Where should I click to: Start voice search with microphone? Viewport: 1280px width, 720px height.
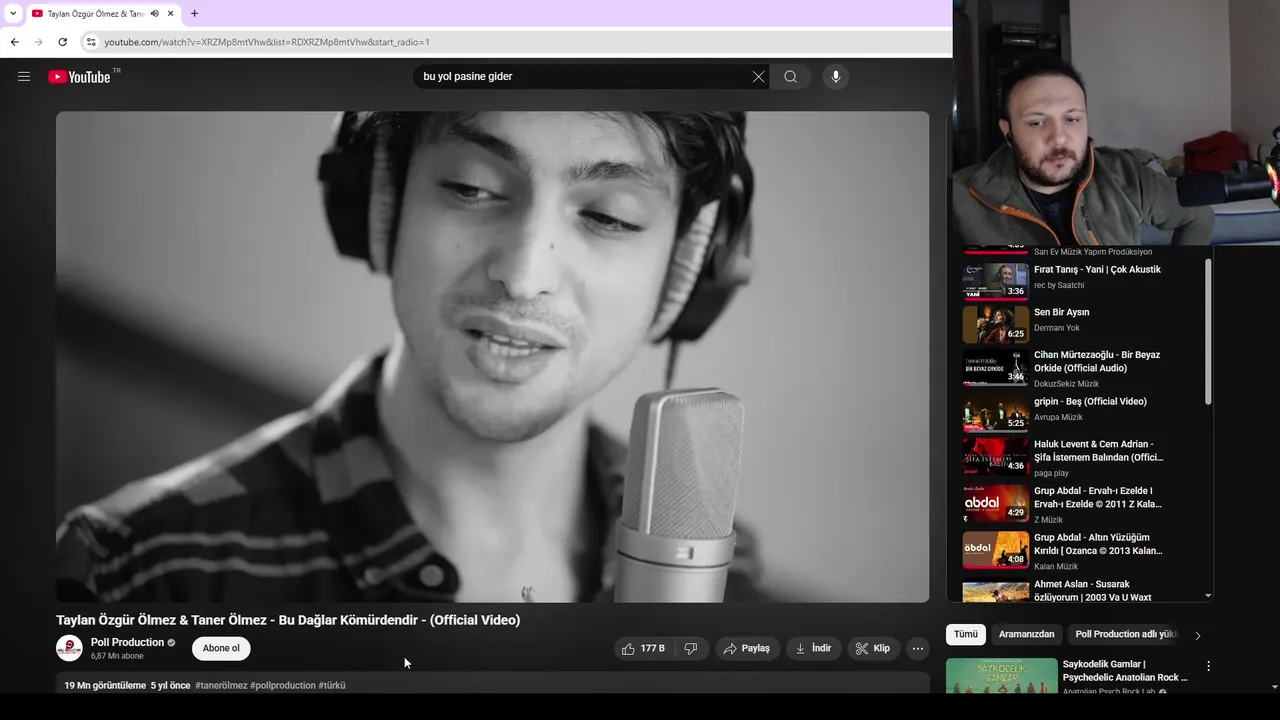(836, 77)
